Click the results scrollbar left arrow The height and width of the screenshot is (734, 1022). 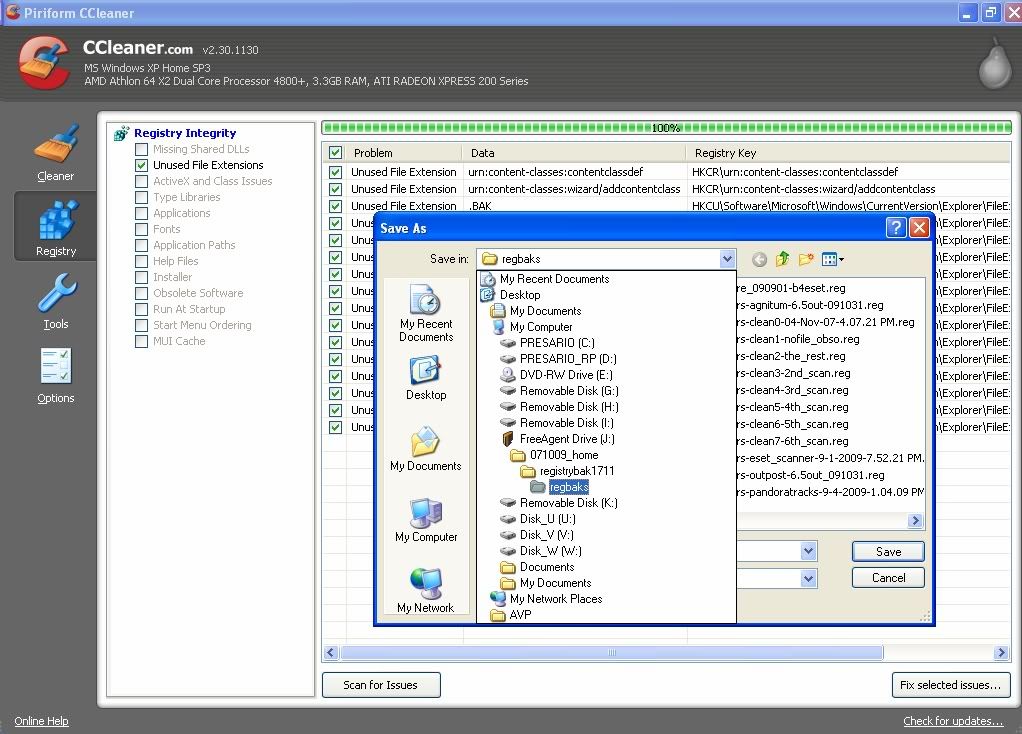pos(330,653)
